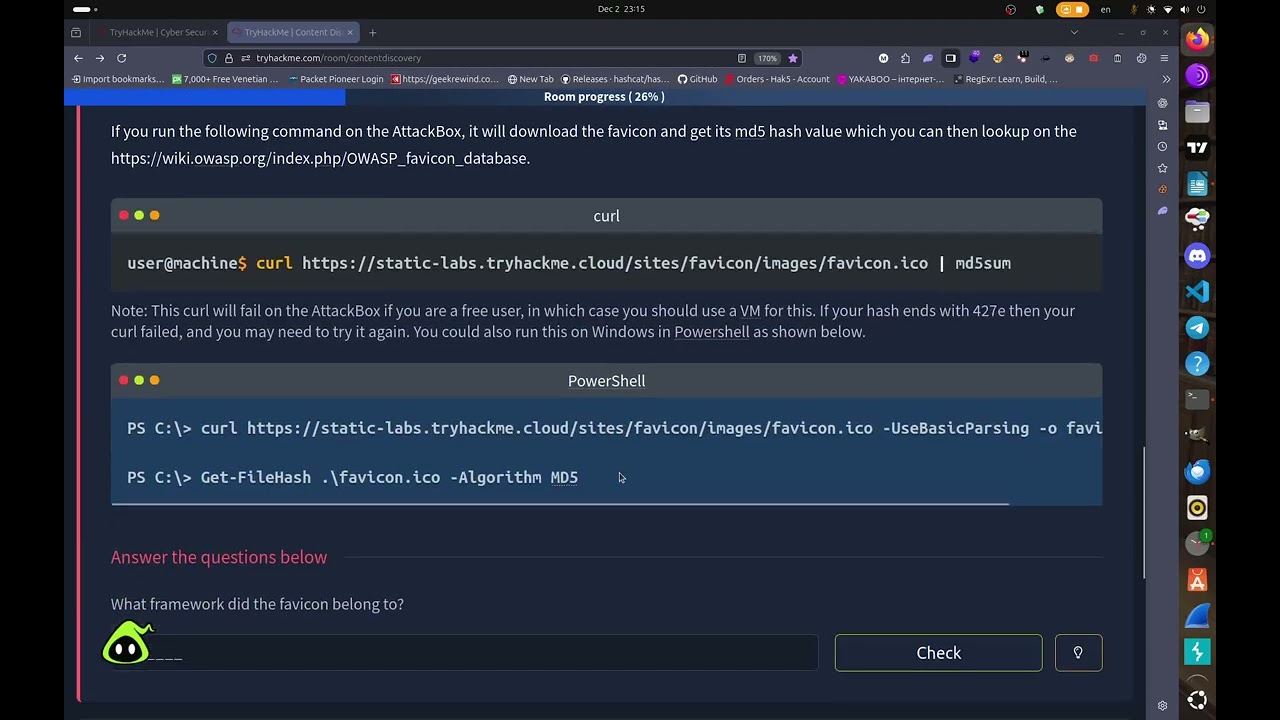Click the screen recording indicator in top bar
This screenshot has height=720, width=1280.
point(1071,9)
